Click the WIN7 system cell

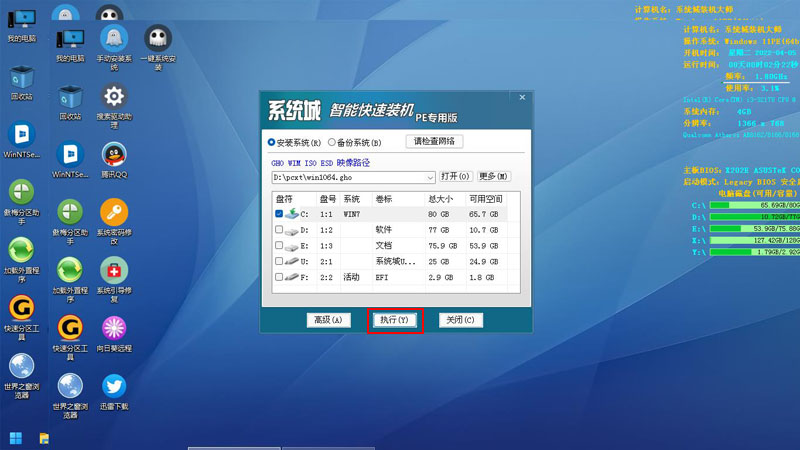tap(352, 214)
